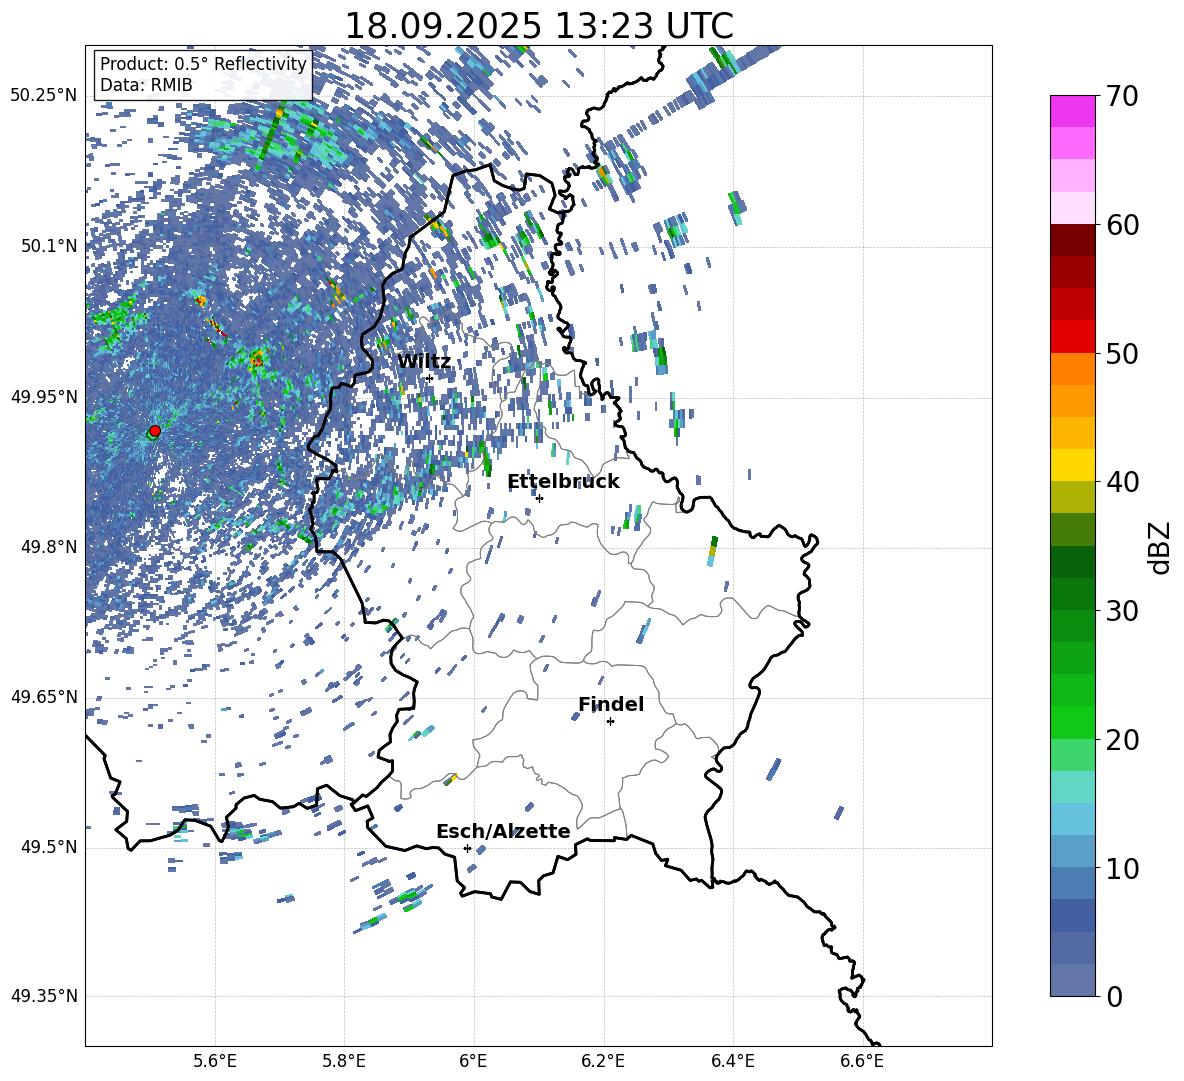The height and width of the screenshot is (1081, 1184).
Task: Click the Ettelbruck station cross marker
Action: coord(539,498)
